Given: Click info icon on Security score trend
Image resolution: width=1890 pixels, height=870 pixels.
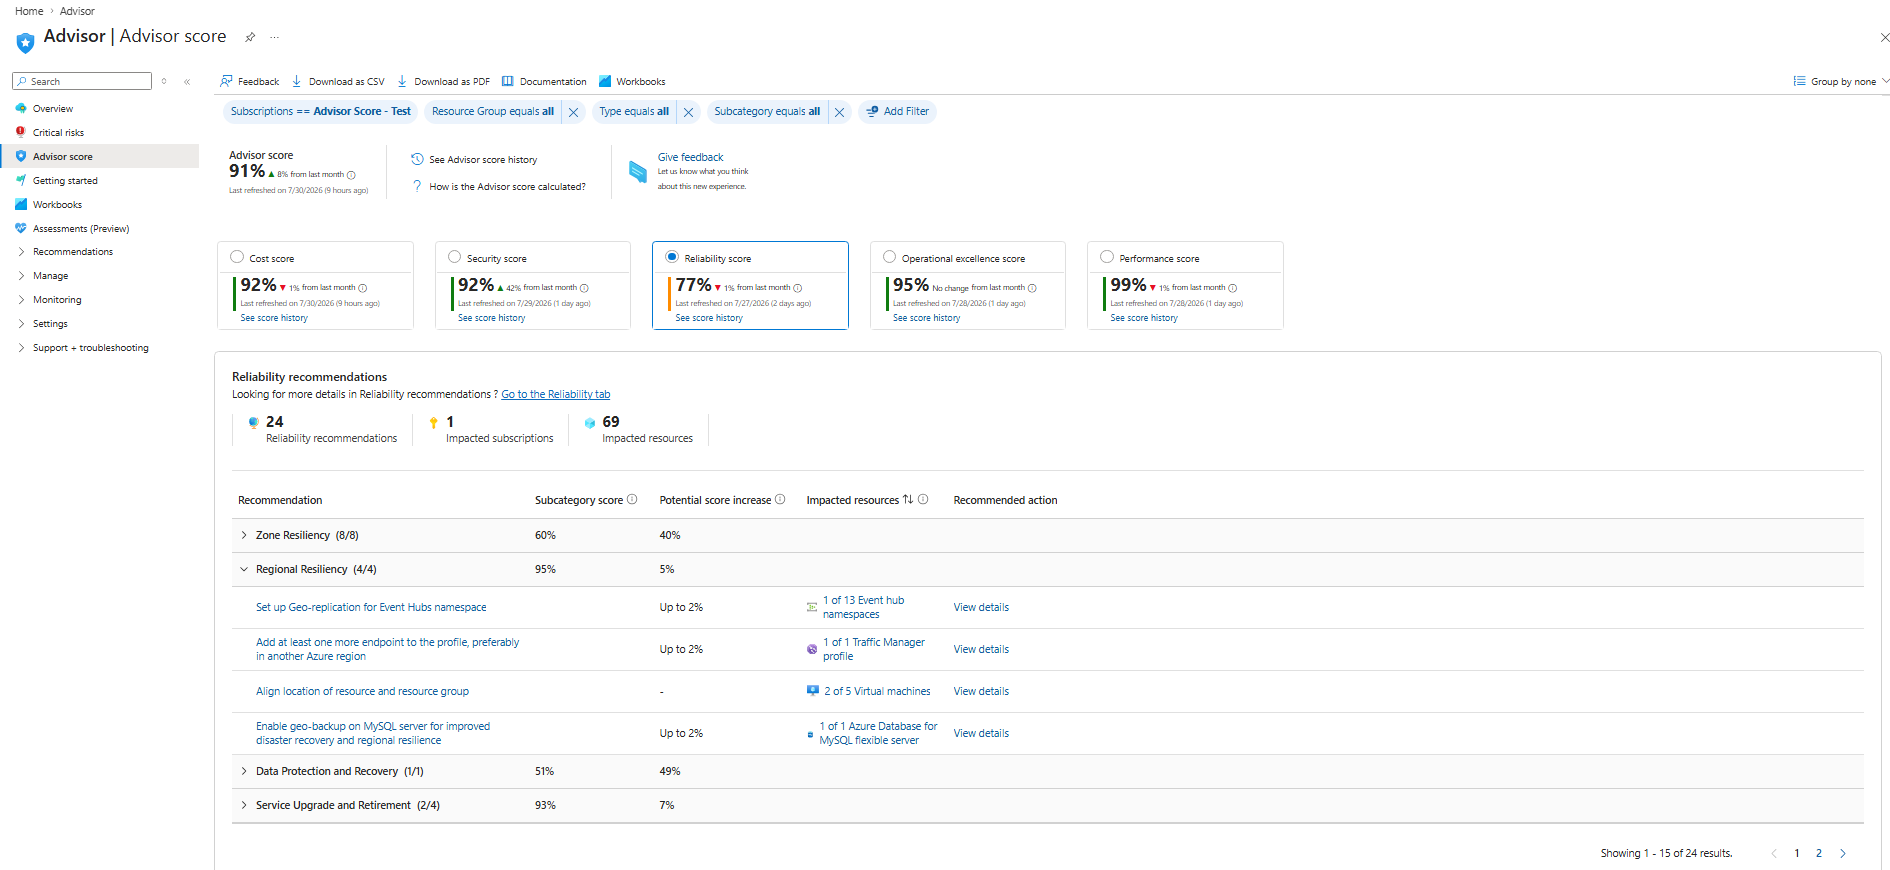Looking at the screenshot, I should point(584,288).
